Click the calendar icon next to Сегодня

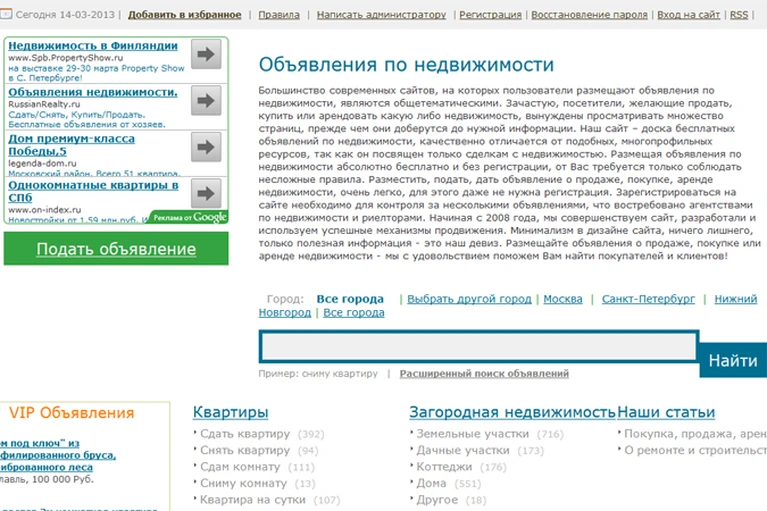pyautogui.click(x=6, y=14)
